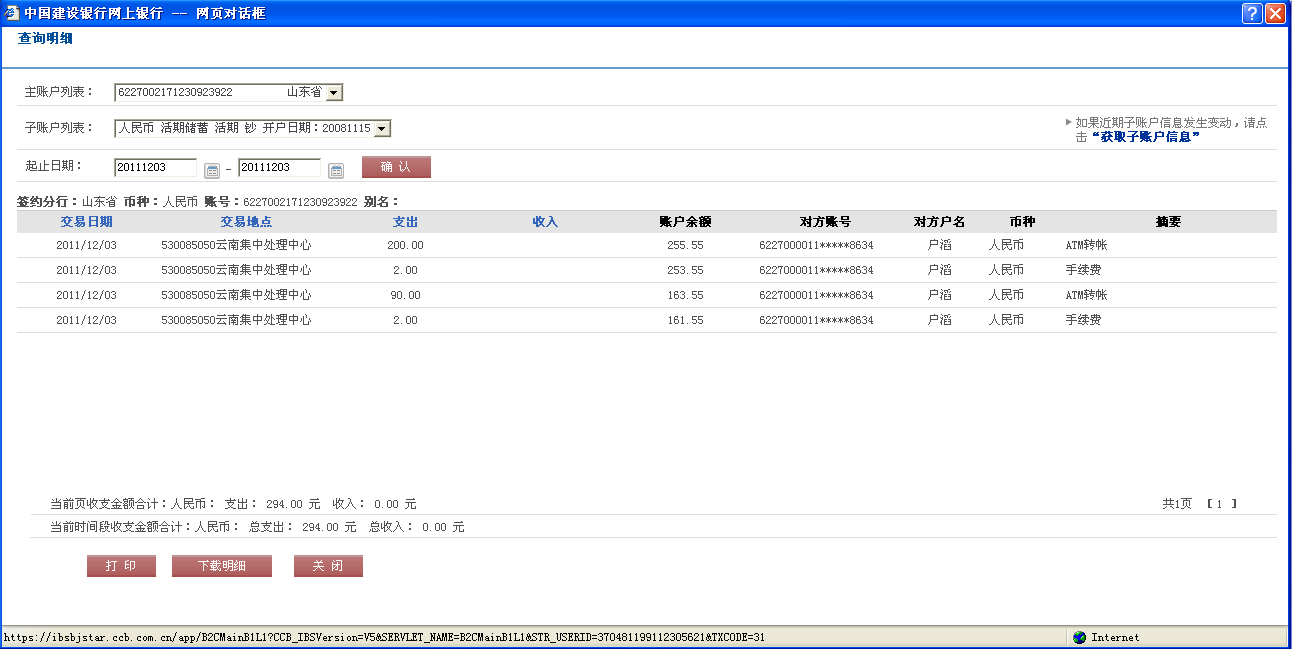Click 人民币 currency in 253.55 row

click(x=1006, y=270)
